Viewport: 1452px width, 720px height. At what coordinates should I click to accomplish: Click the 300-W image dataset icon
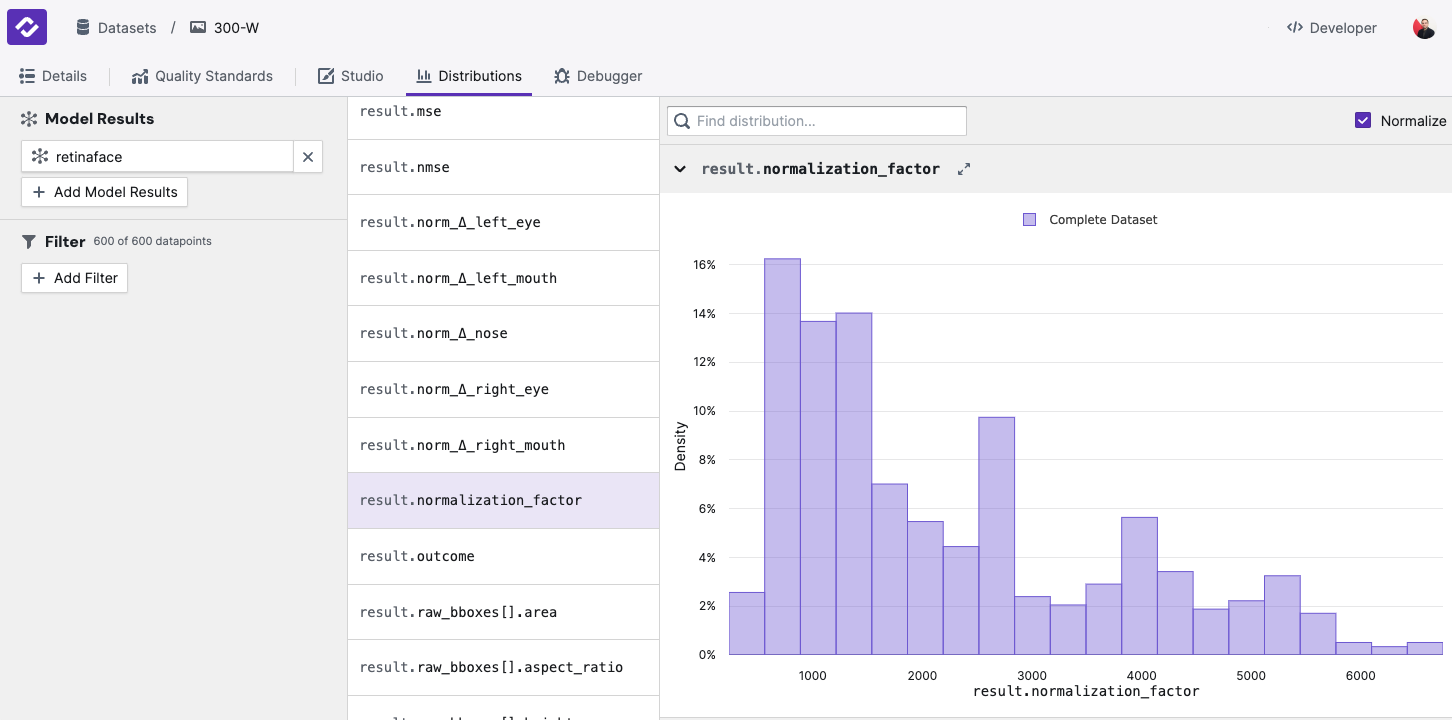pyautogui.click(x=198, y=28)
